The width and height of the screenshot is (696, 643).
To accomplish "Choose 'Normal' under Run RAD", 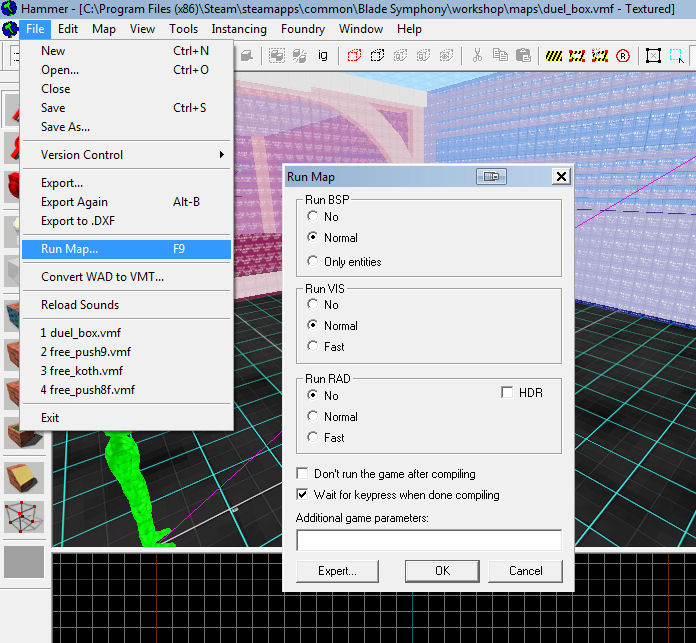I will click(x=314, y=417).
